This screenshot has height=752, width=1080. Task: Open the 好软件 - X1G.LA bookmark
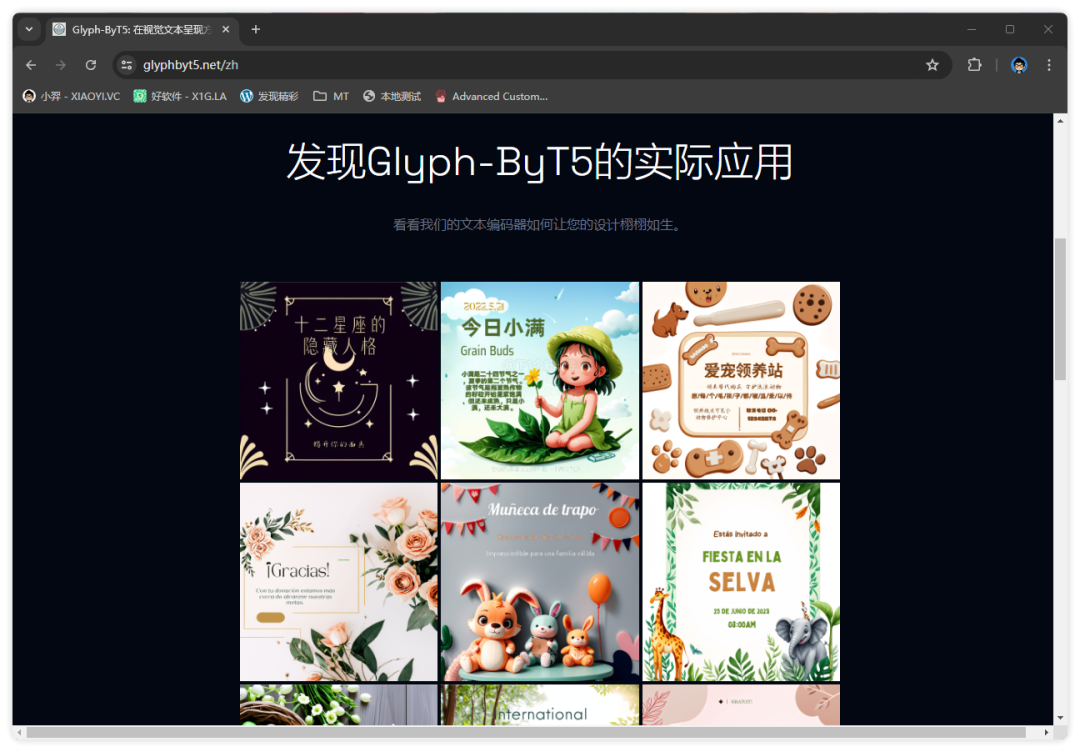tap(180, 96)
